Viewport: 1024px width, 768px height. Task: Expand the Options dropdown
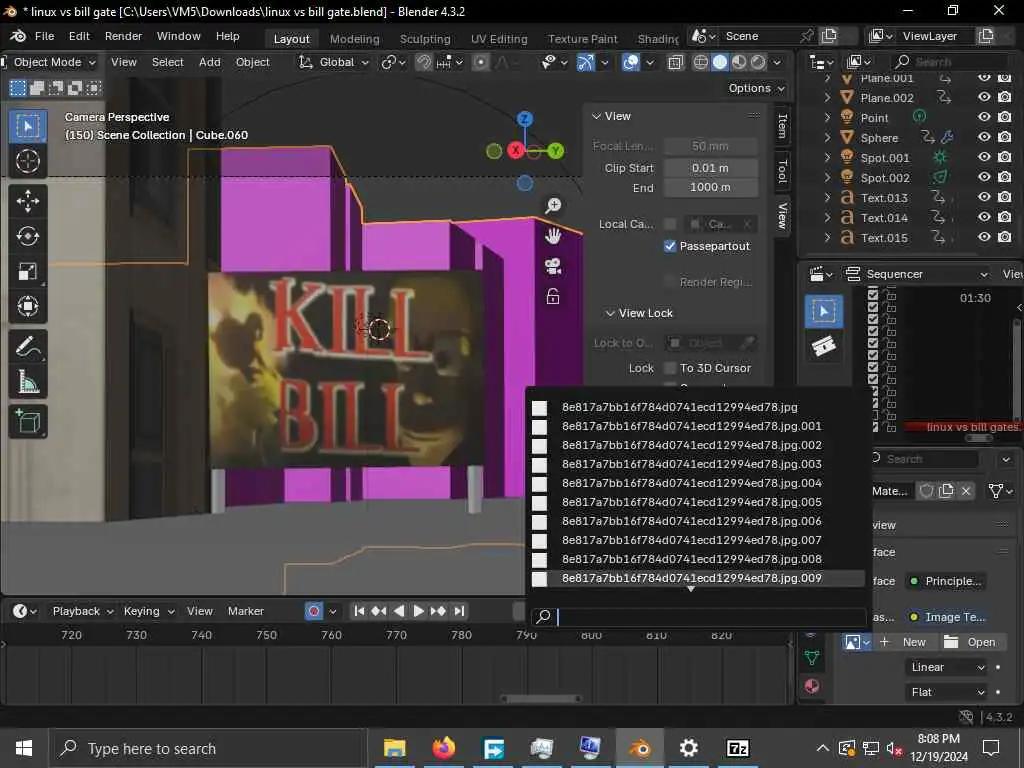point(756,88)
